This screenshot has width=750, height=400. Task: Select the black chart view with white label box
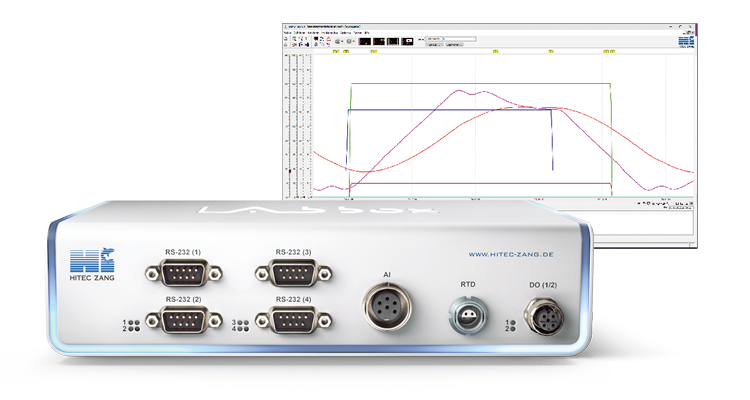[407, 42]
